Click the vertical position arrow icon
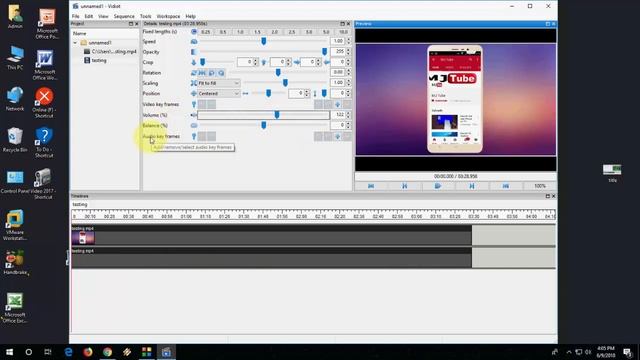640x360 pixels. (x=315, y=94)
